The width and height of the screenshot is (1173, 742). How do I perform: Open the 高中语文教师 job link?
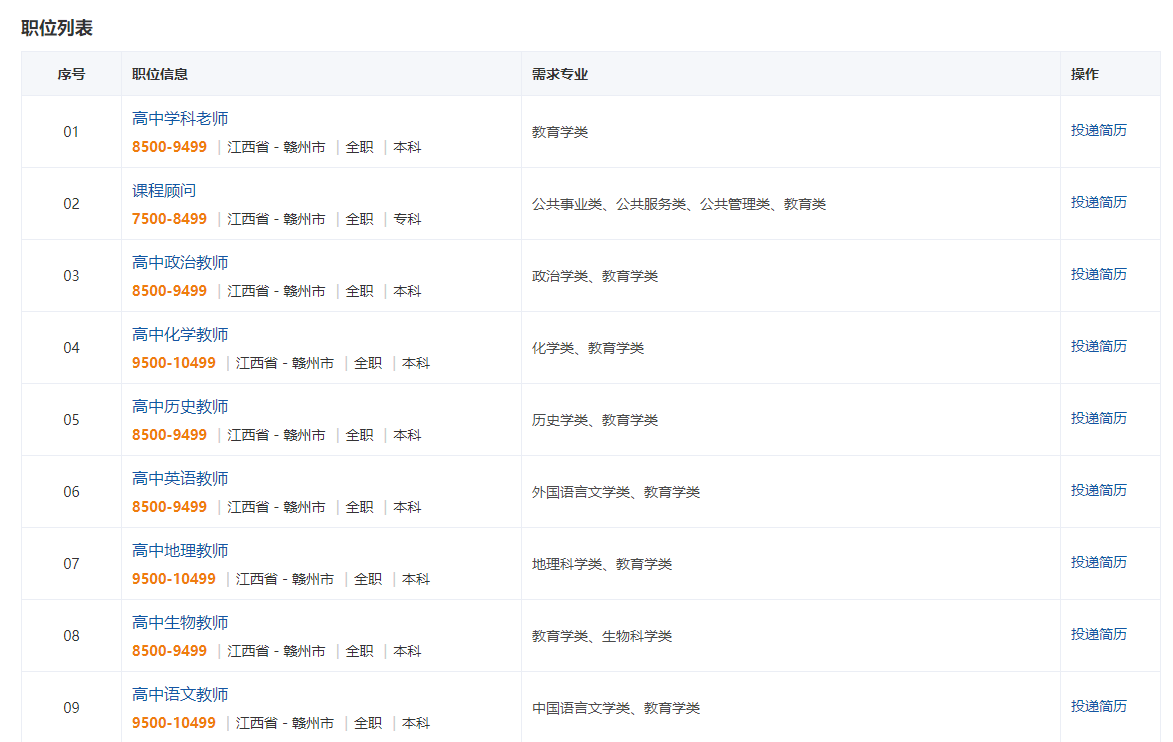(x=180, y=695)
